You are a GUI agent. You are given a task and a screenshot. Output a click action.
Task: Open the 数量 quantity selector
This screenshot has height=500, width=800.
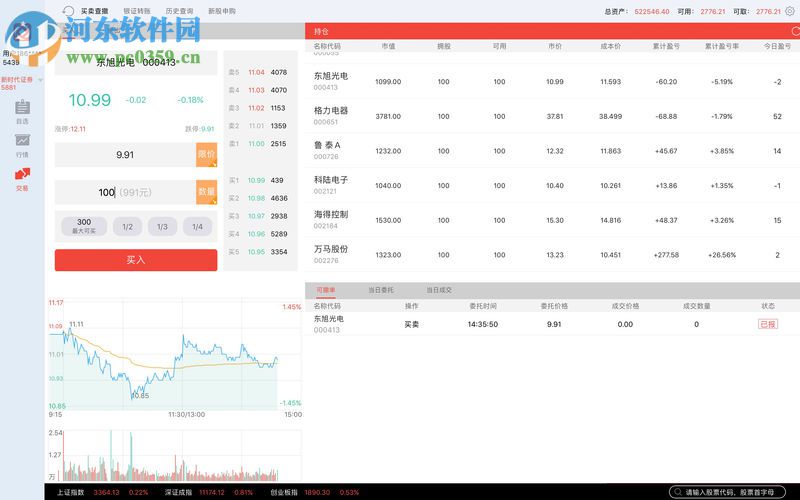(206, 192)
